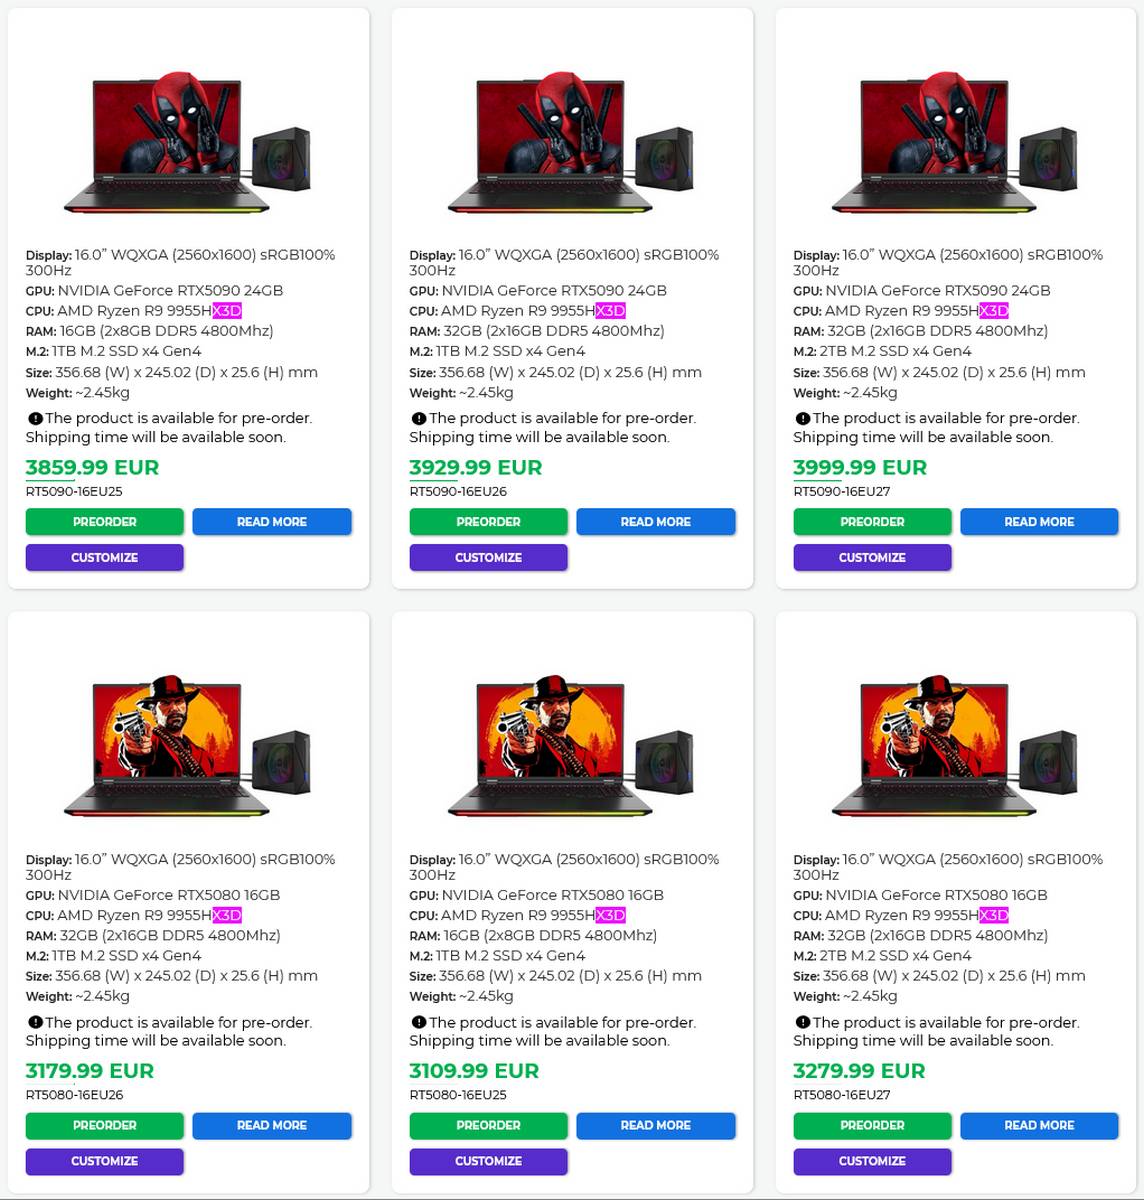Image resolution: width=1144 pixels, height=1200 pixels.
Task: Preorder the RT5080-16EU26 laptop
Action: coord(104,1125)
